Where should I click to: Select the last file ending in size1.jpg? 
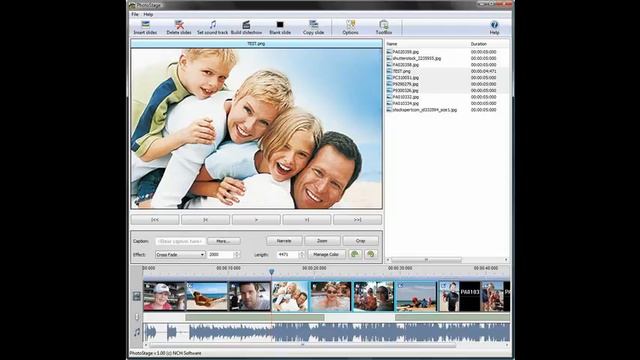(424, 110)
